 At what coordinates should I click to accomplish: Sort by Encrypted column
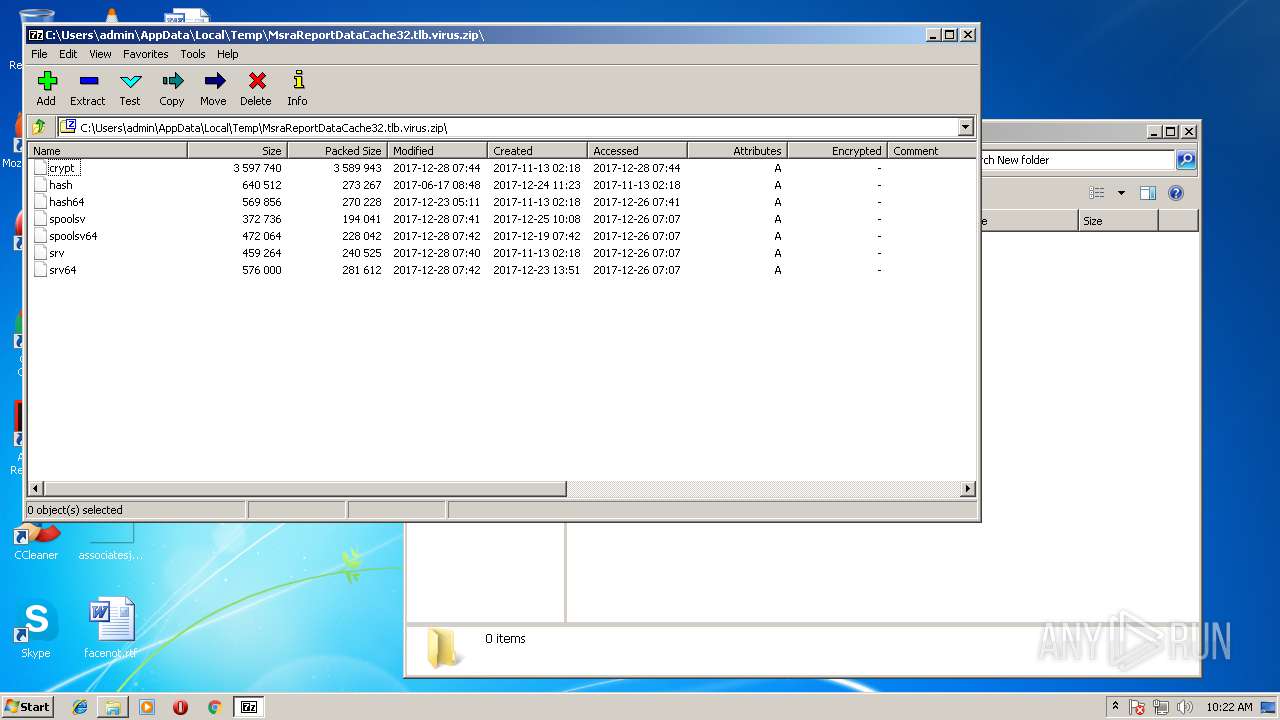[x=838, y=151]
